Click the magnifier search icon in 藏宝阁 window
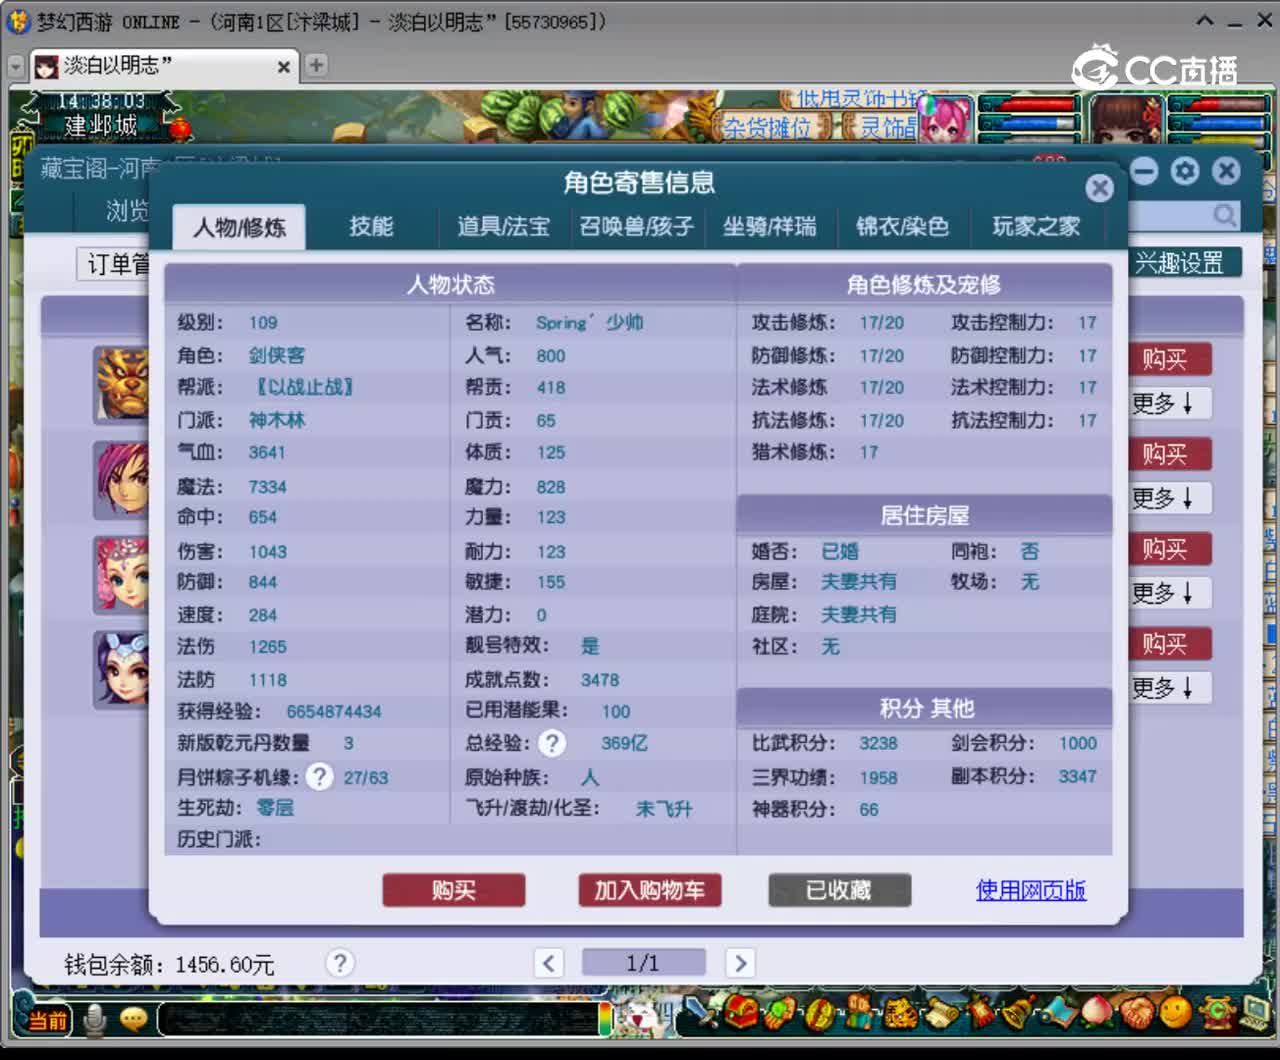Screen dimensions: 1280x1060 click(x=1224, y=215)
